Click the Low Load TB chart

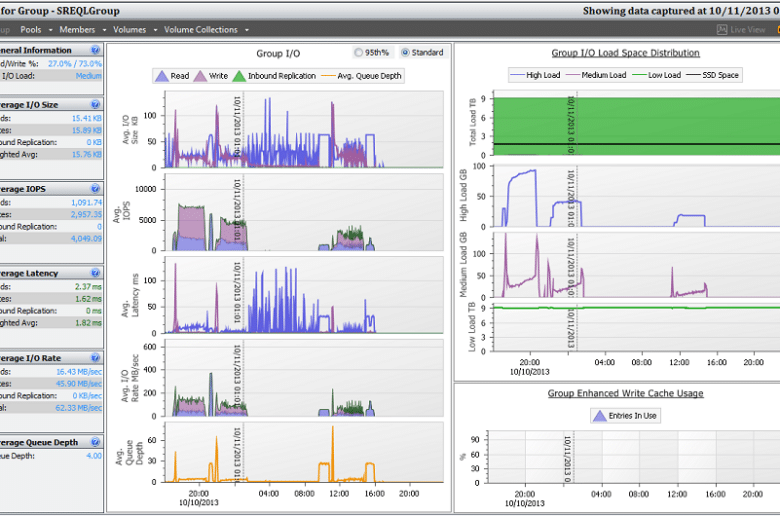pos(636,327)
